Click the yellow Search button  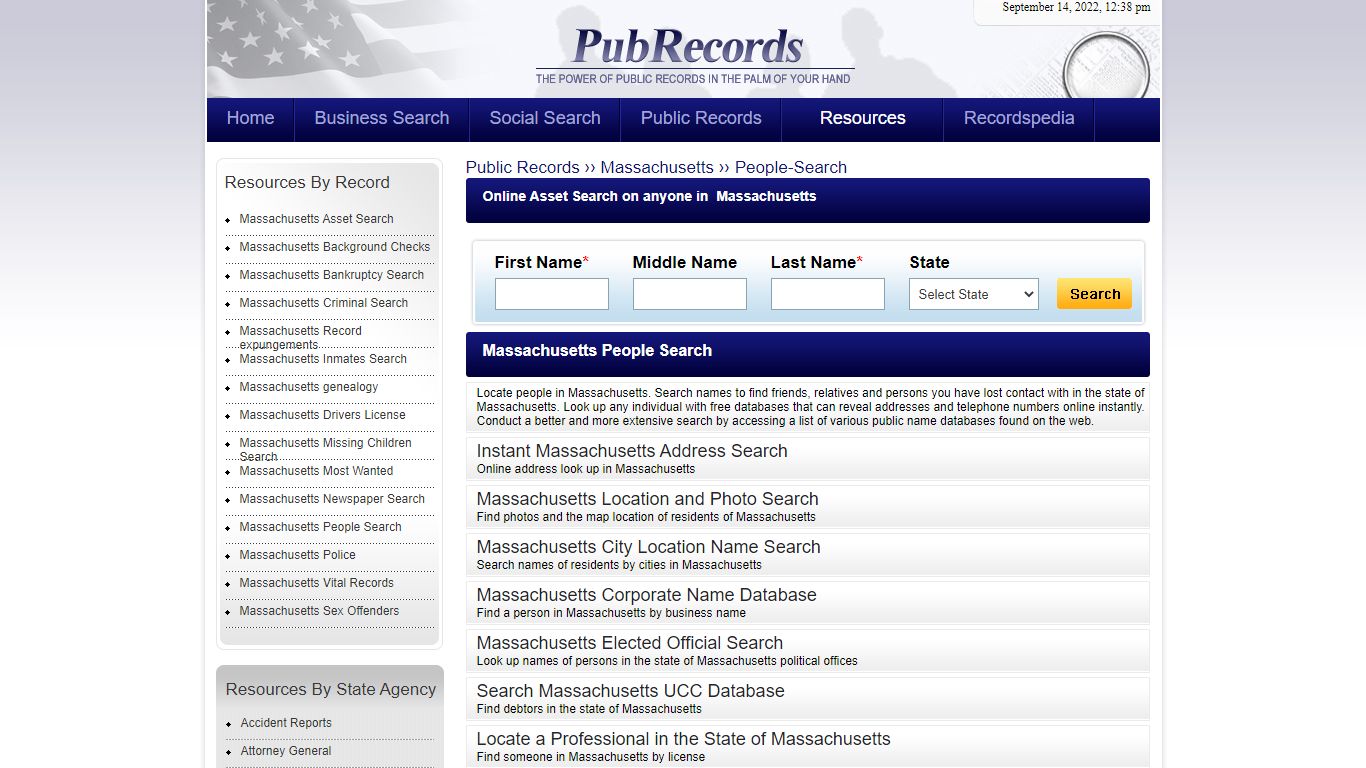1095,294
